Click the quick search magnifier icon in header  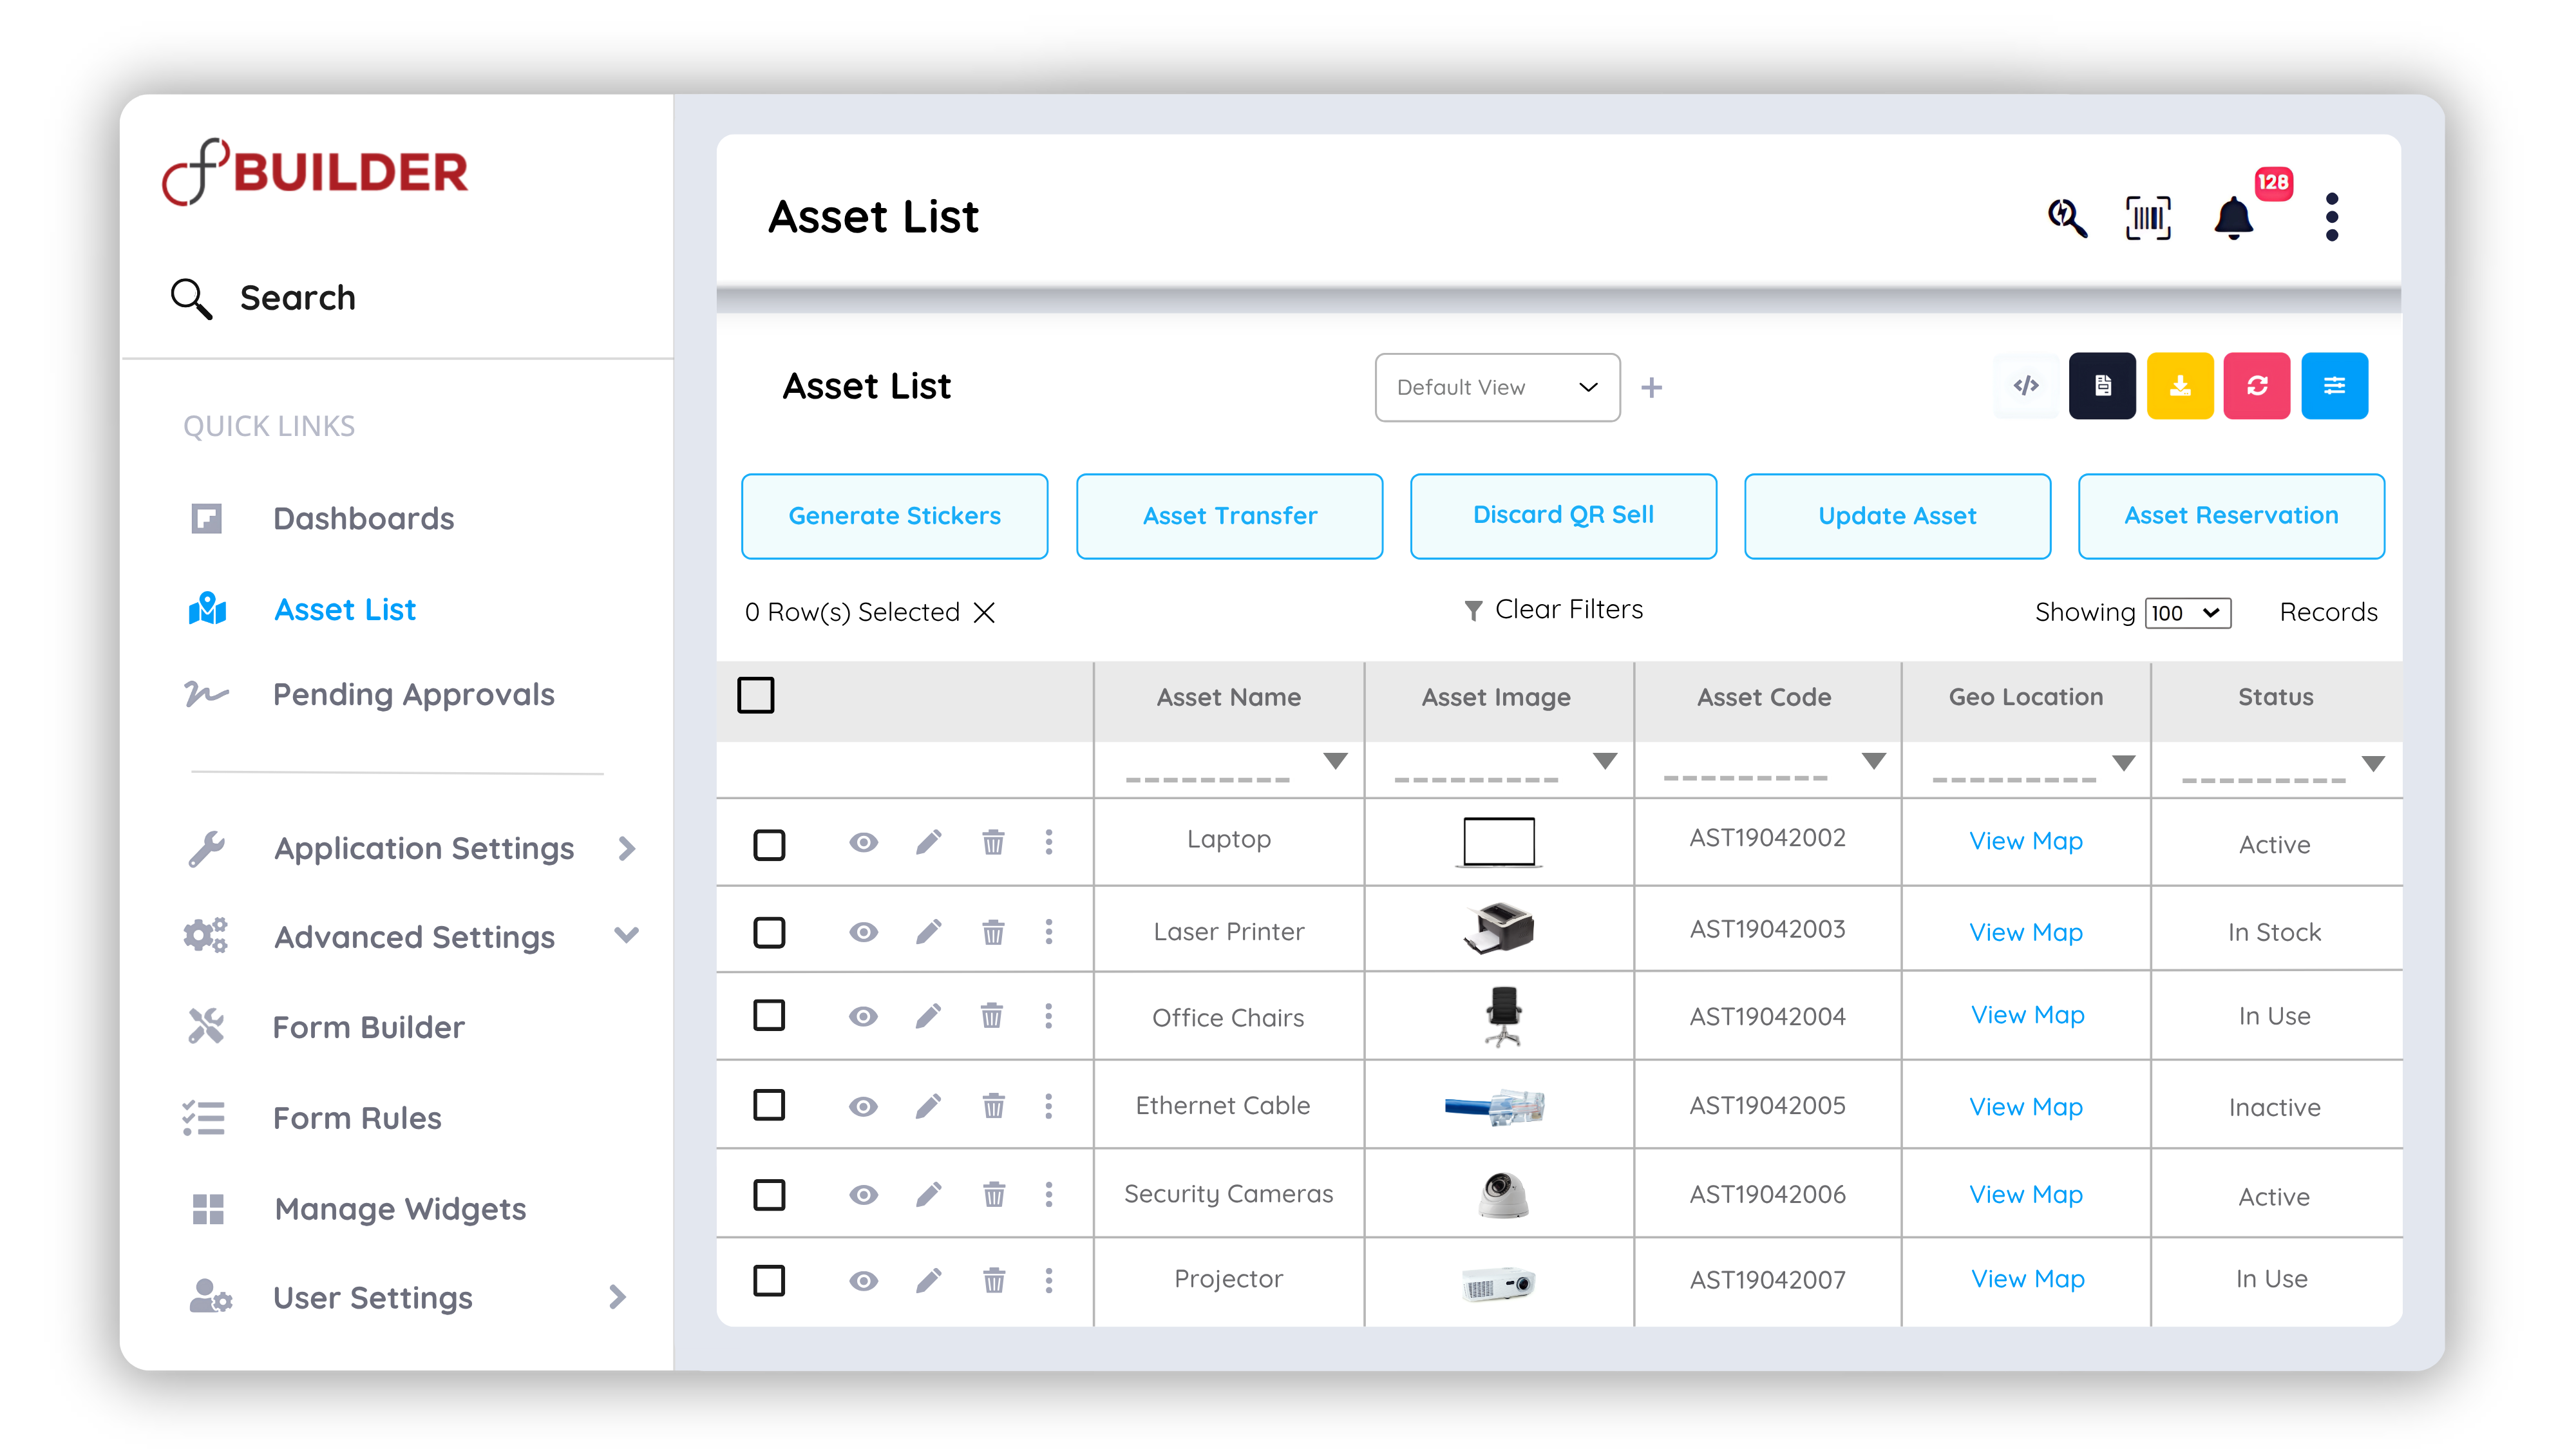coord(2067,217)
